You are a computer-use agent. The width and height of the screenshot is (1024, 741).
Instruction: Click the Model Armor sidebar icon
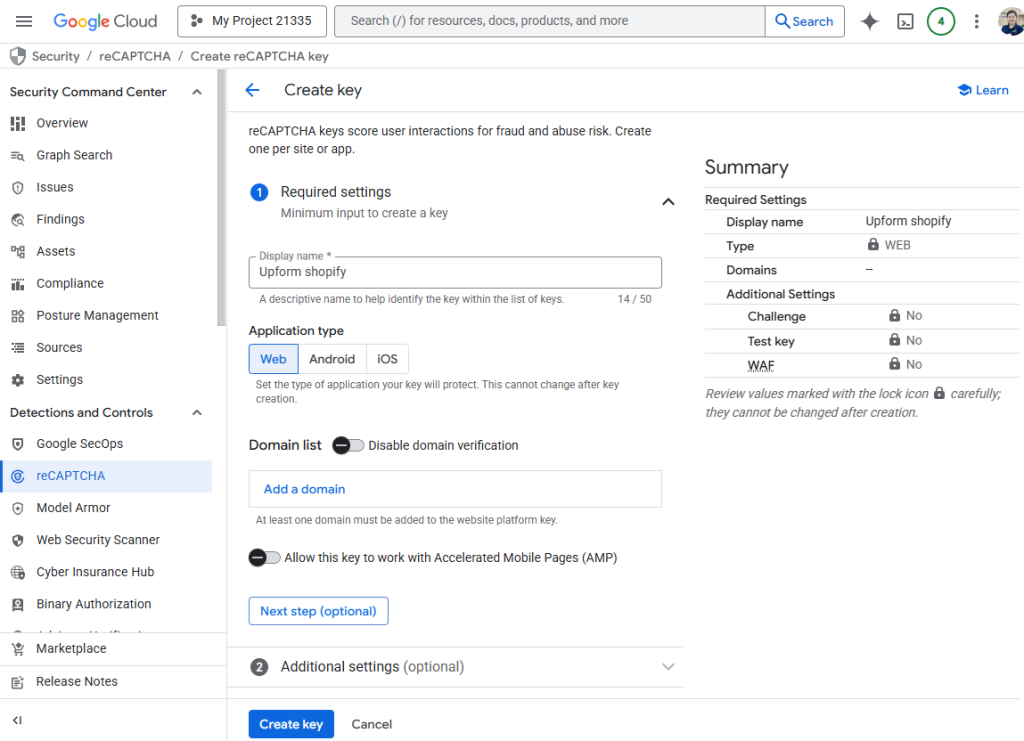point(18,508)
